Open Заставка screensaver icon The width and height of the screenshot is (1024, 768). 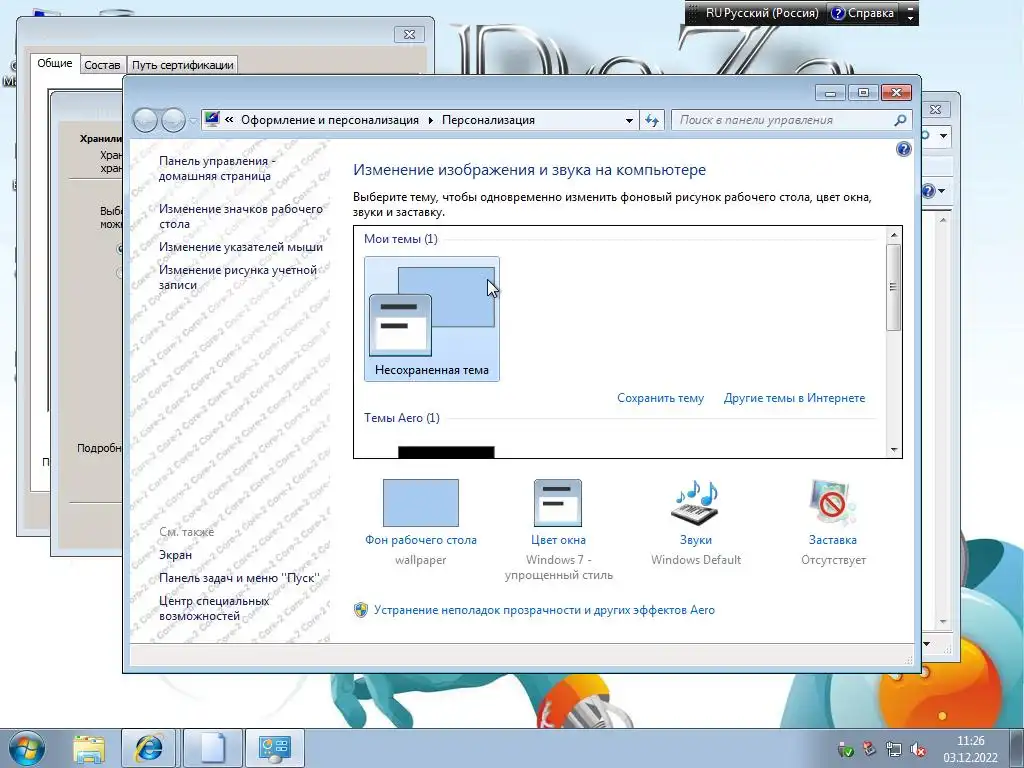click(x=832, y=503)
